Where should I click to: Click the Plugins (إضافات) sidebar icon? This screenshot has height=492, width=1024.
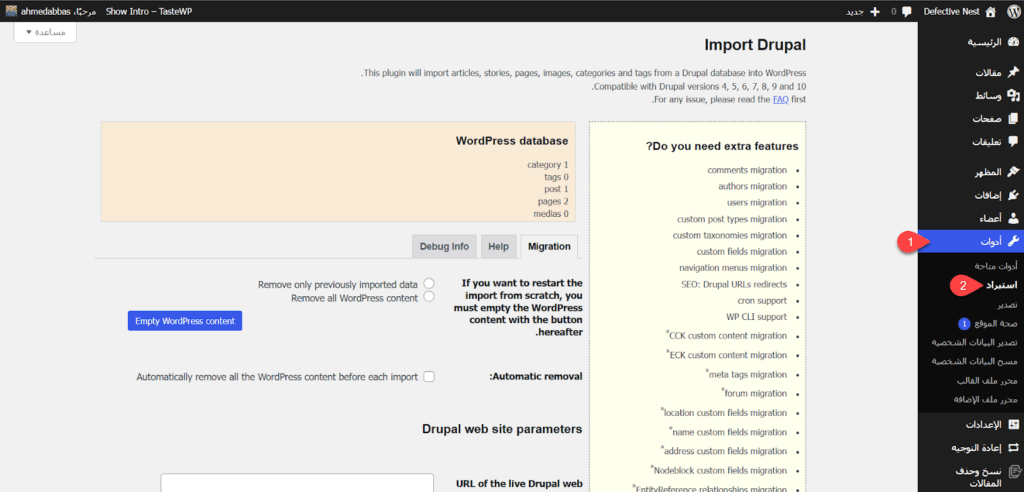tap(1012, 195)
